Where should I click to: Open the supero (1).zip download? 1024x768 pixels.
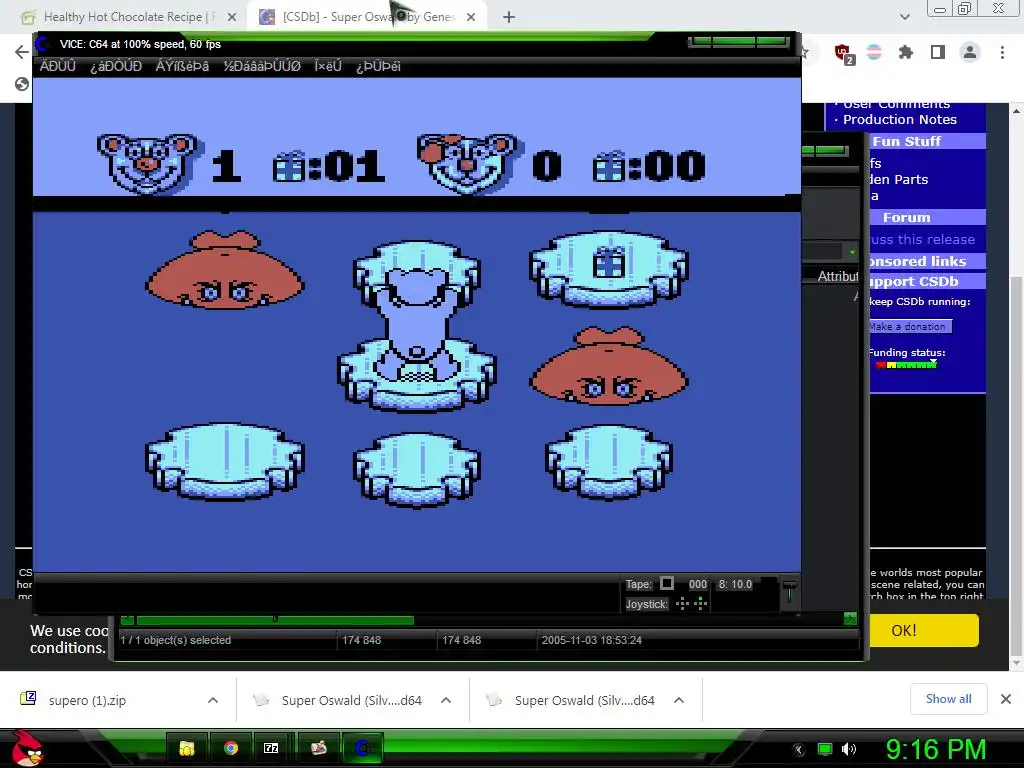(x=87, y=700)
